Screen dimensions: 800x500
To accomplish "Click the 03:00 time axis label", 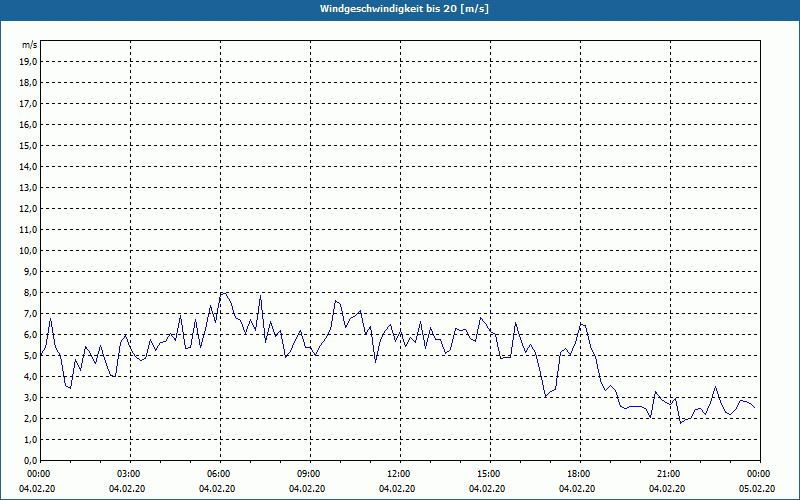I will (x=131, y=474).
